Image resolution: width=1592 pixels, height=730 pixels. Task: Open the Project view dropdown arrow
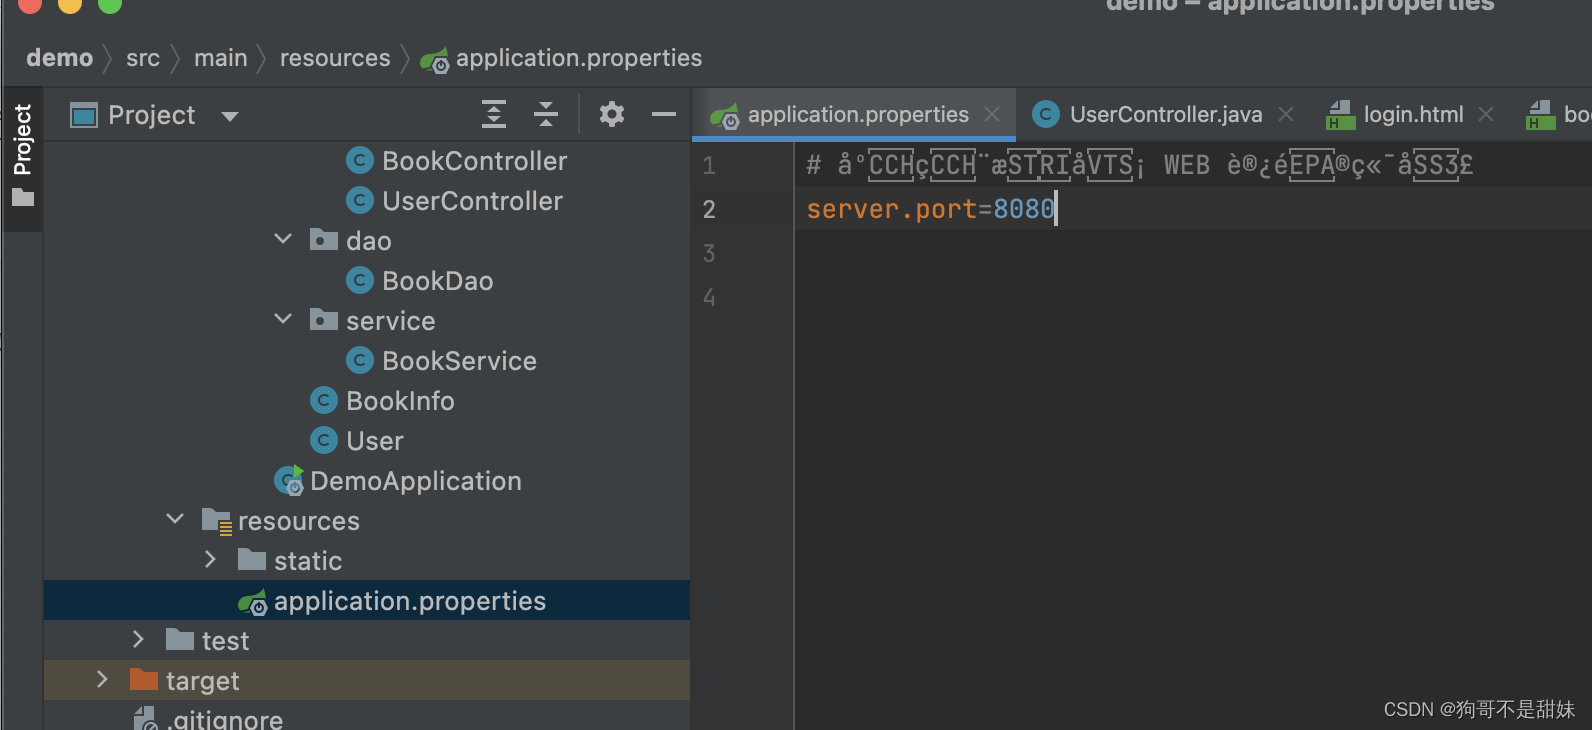[x=230, y=117]
